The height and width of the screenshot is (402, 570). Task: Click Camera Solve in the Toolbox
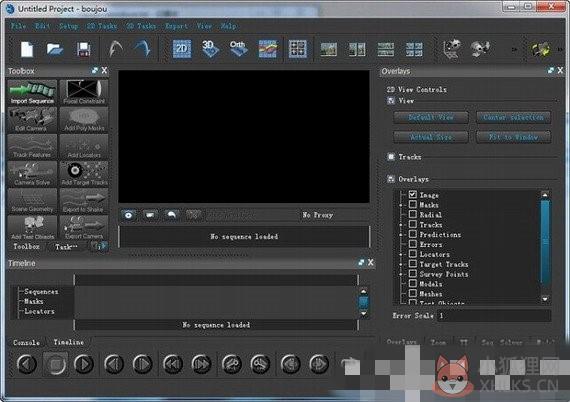(32, 173)
